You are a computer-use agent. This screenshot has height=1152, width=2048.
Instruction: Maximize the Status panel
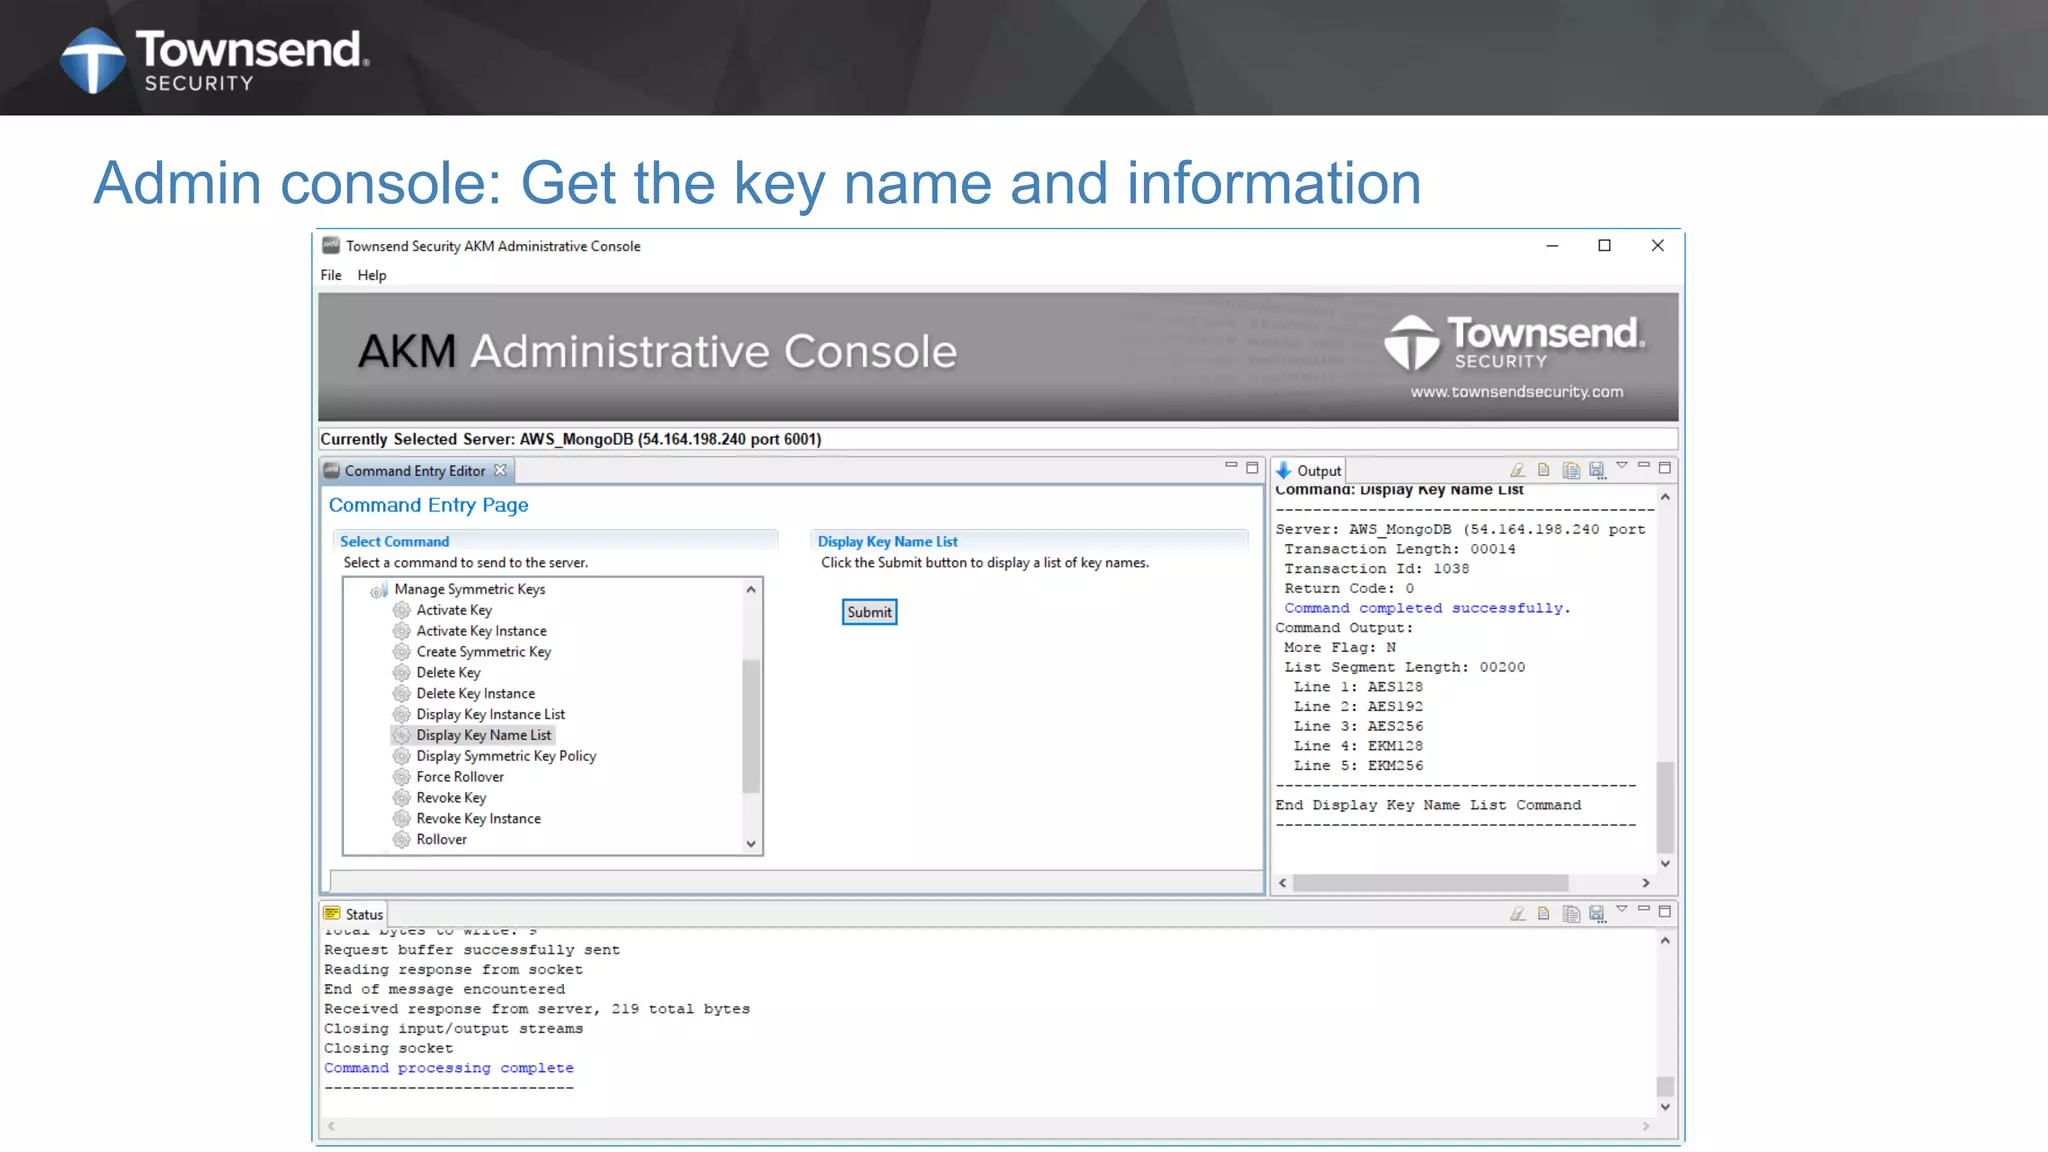pos(1665,911)
